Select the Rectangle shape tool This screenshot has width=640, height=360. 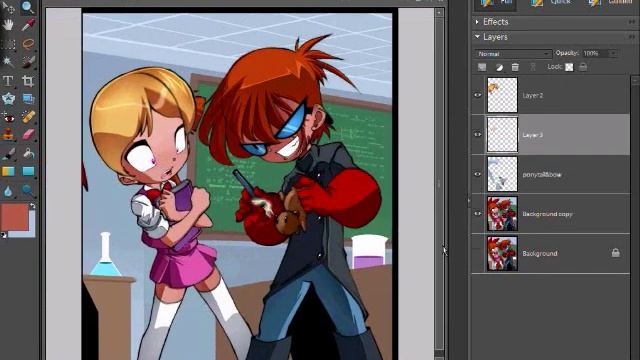coord(28,171)
